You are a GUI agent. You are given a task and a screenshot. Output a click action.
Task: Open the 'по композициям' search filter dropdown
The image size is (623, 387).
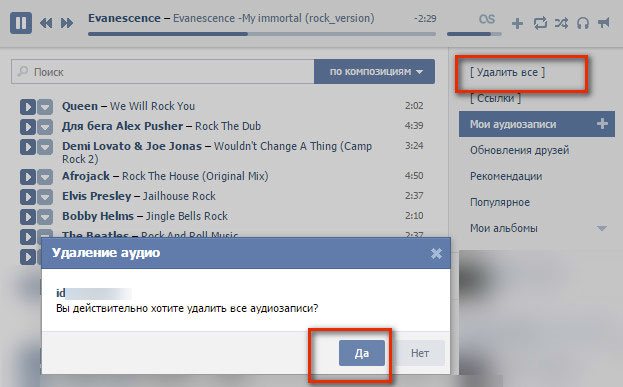[374, 72]
